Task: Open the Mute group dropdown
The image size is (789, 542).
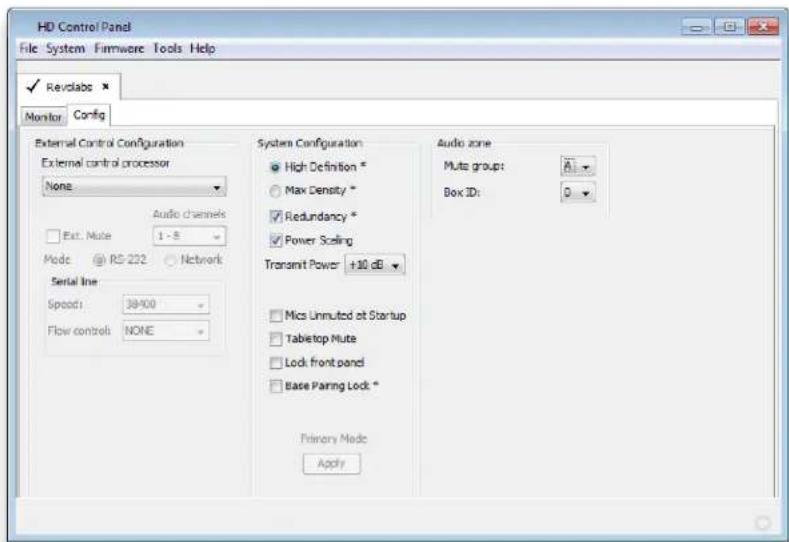Action: [578, 167]
